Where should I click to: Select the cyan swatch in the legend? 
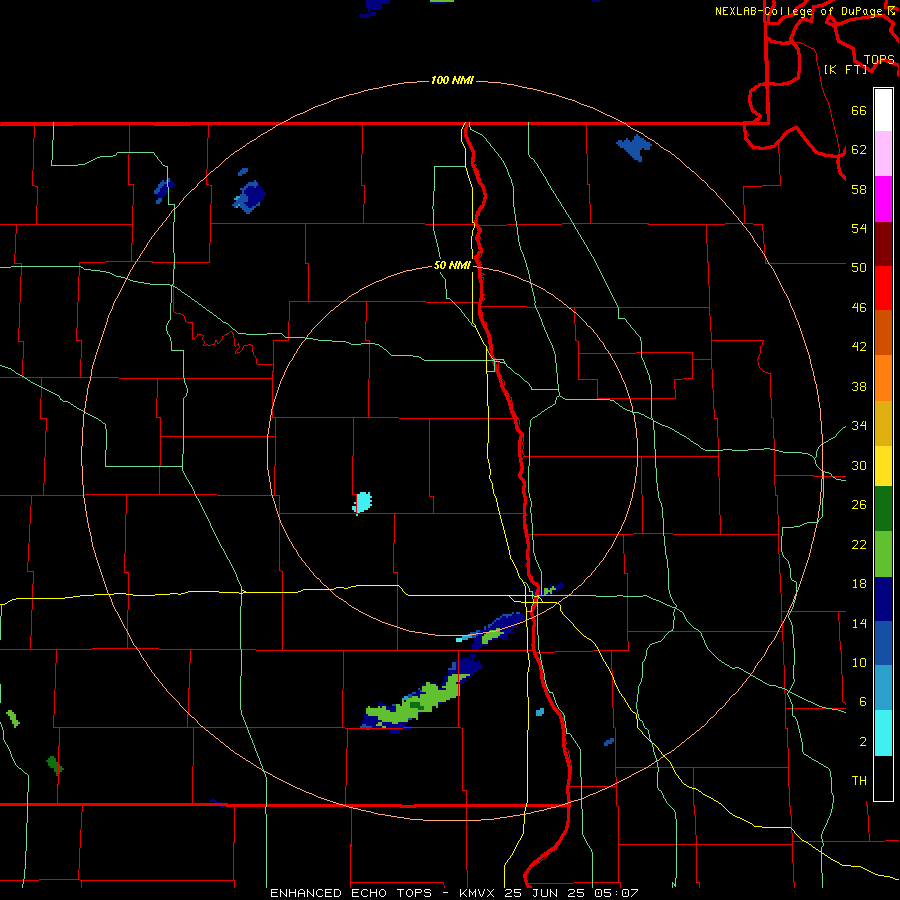[x=883, y=733]
